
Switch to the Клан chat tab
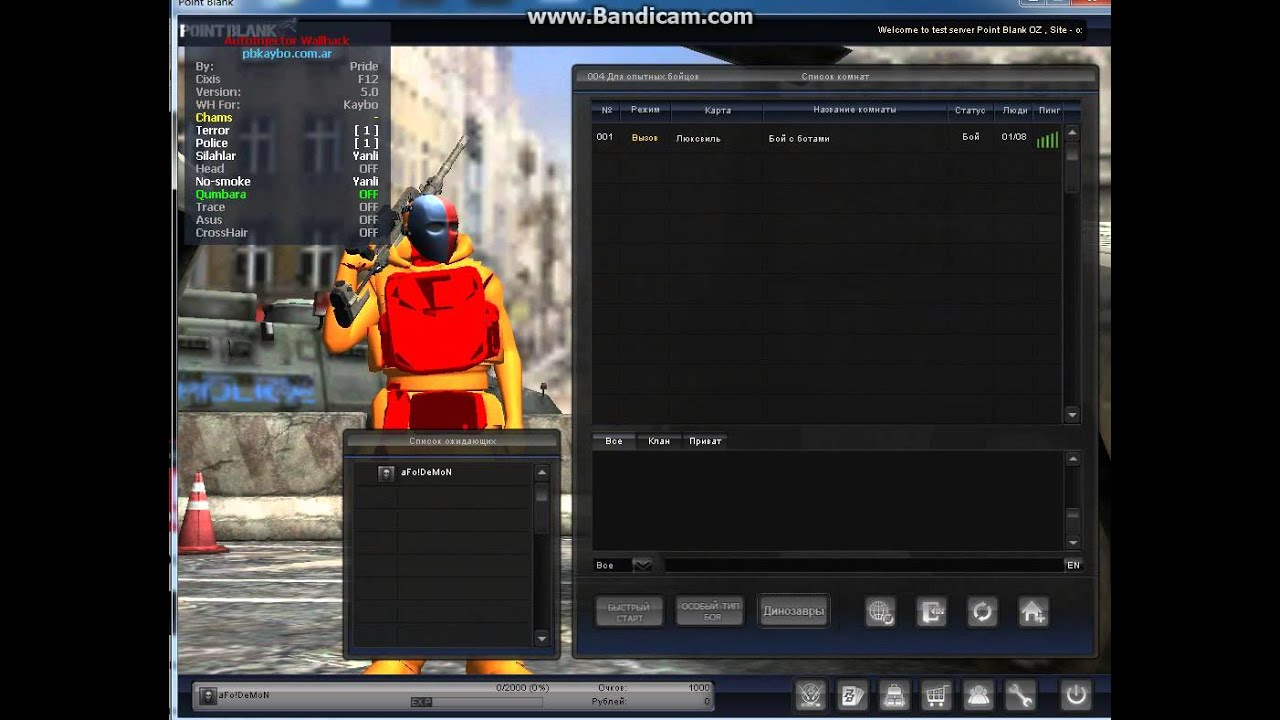click(x=659, y=441)
